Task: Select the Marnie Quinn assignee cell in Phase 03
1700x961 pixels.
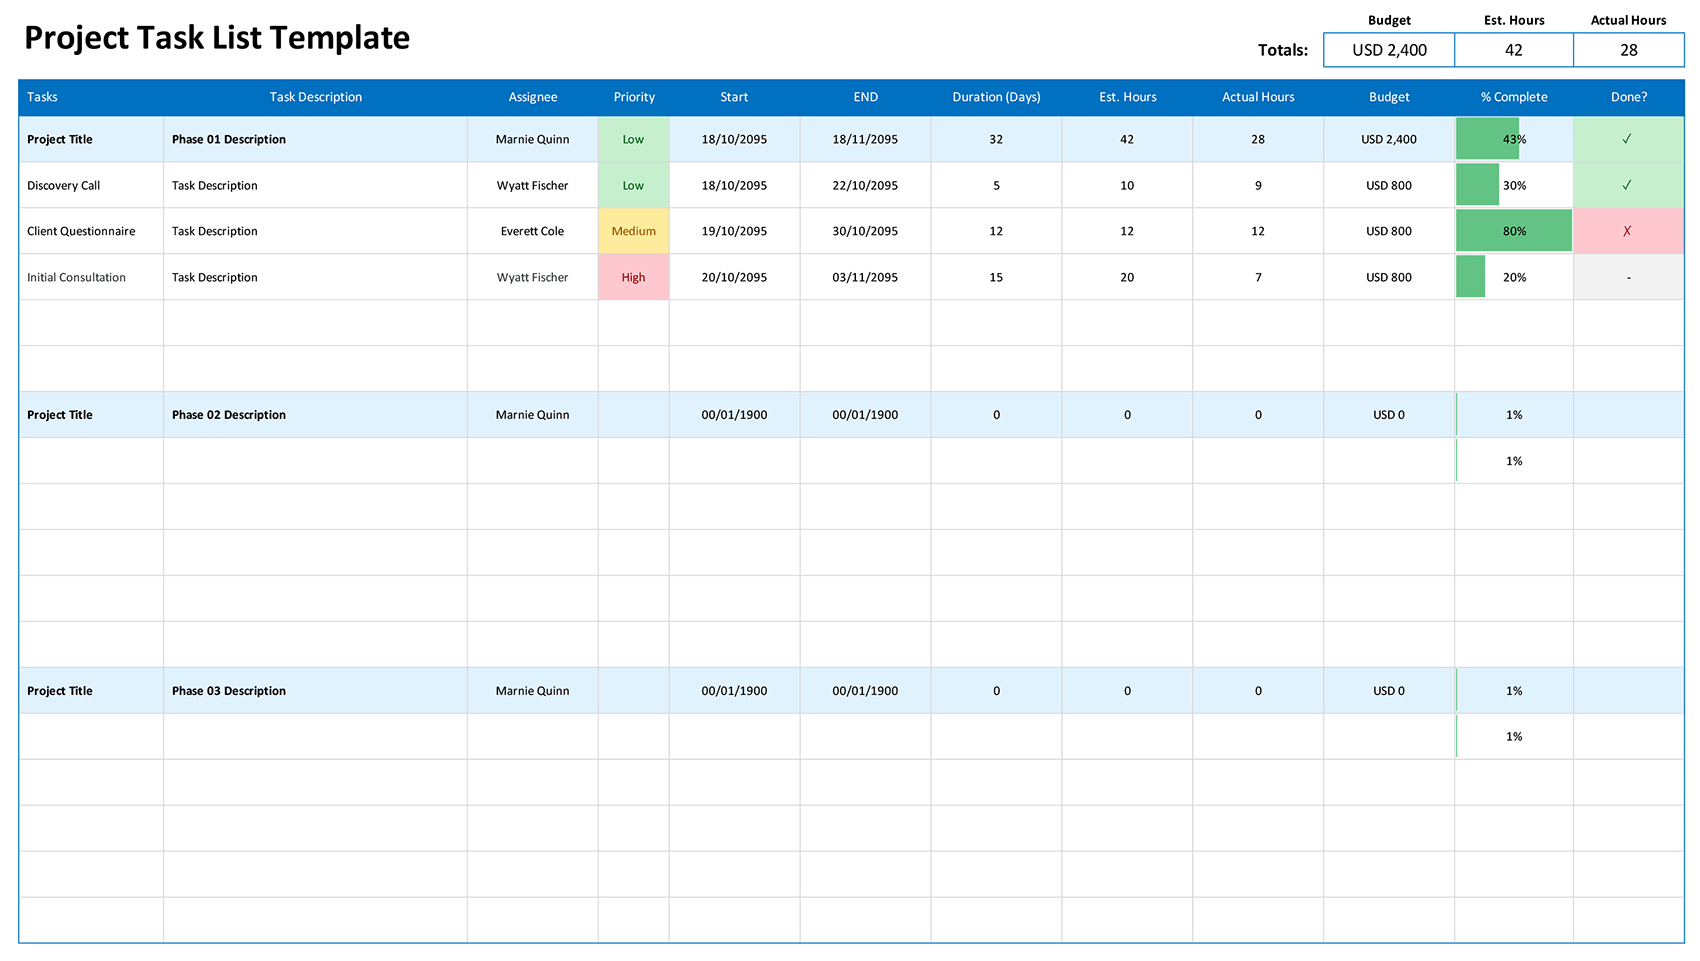Action: coord(532,690)
